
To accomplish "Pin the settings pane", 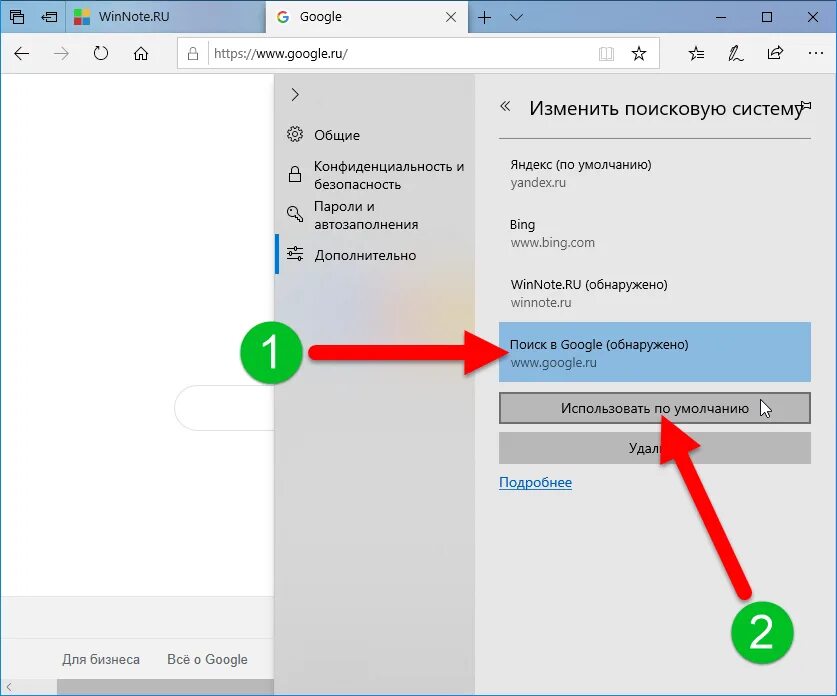I will [x=806, y=106].
